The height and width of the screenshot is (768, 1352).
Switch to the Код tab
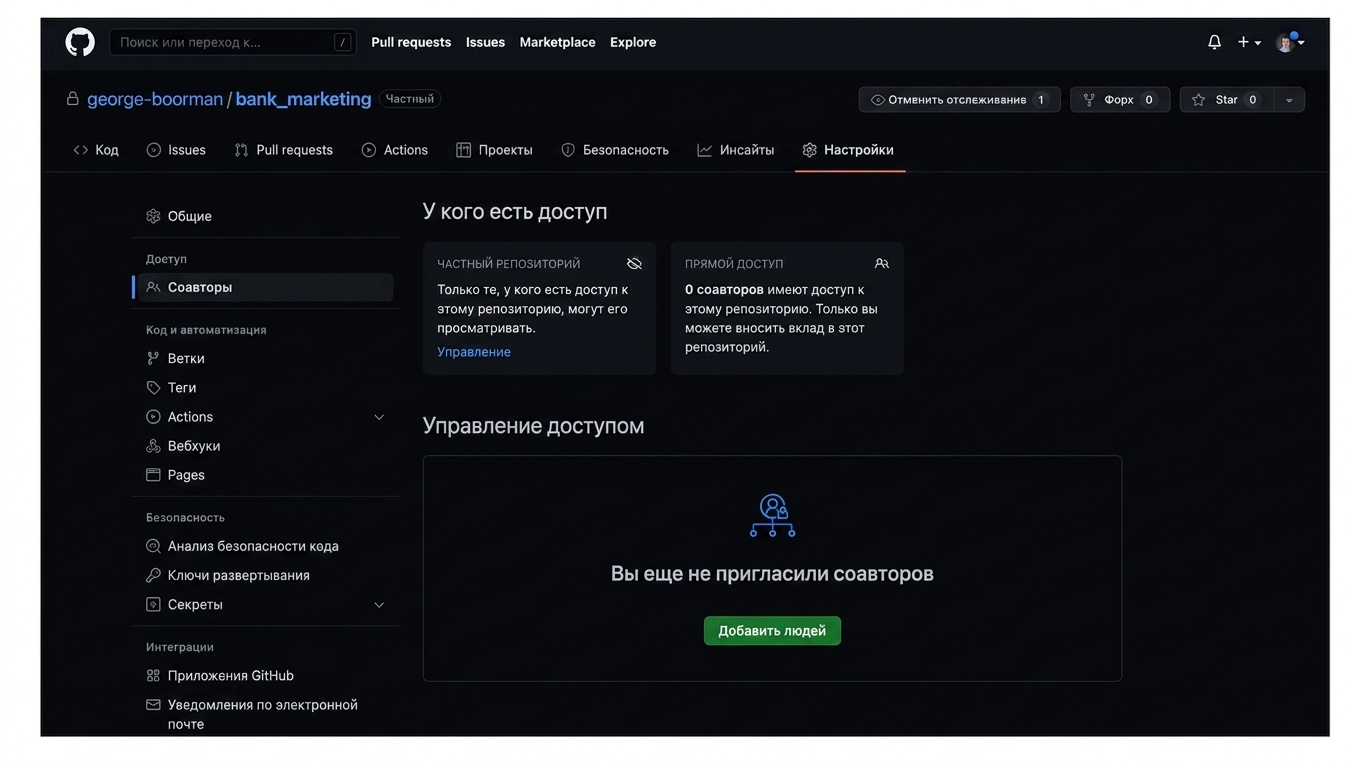click(x=96, y=150)
